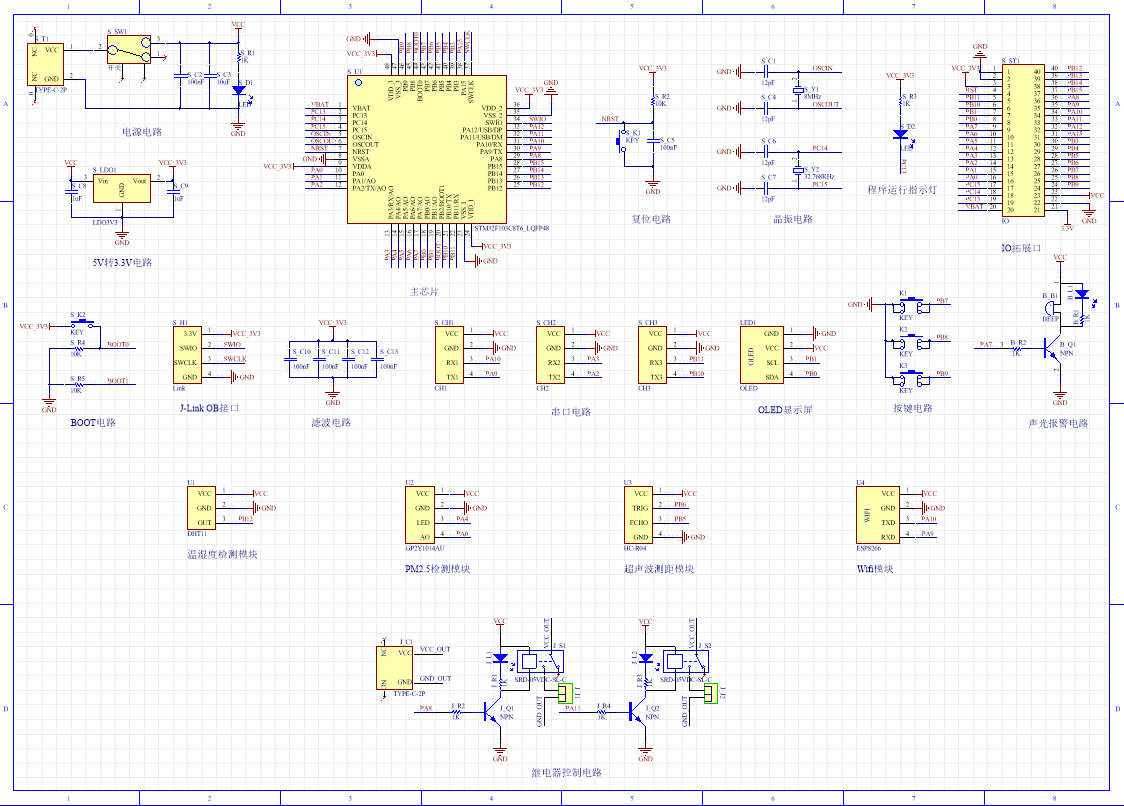Select the HC-R04 ultrasonic module U3
The height and width of the screenshot is (806, 1124).
pyautogui.click(x=638, y=515)
